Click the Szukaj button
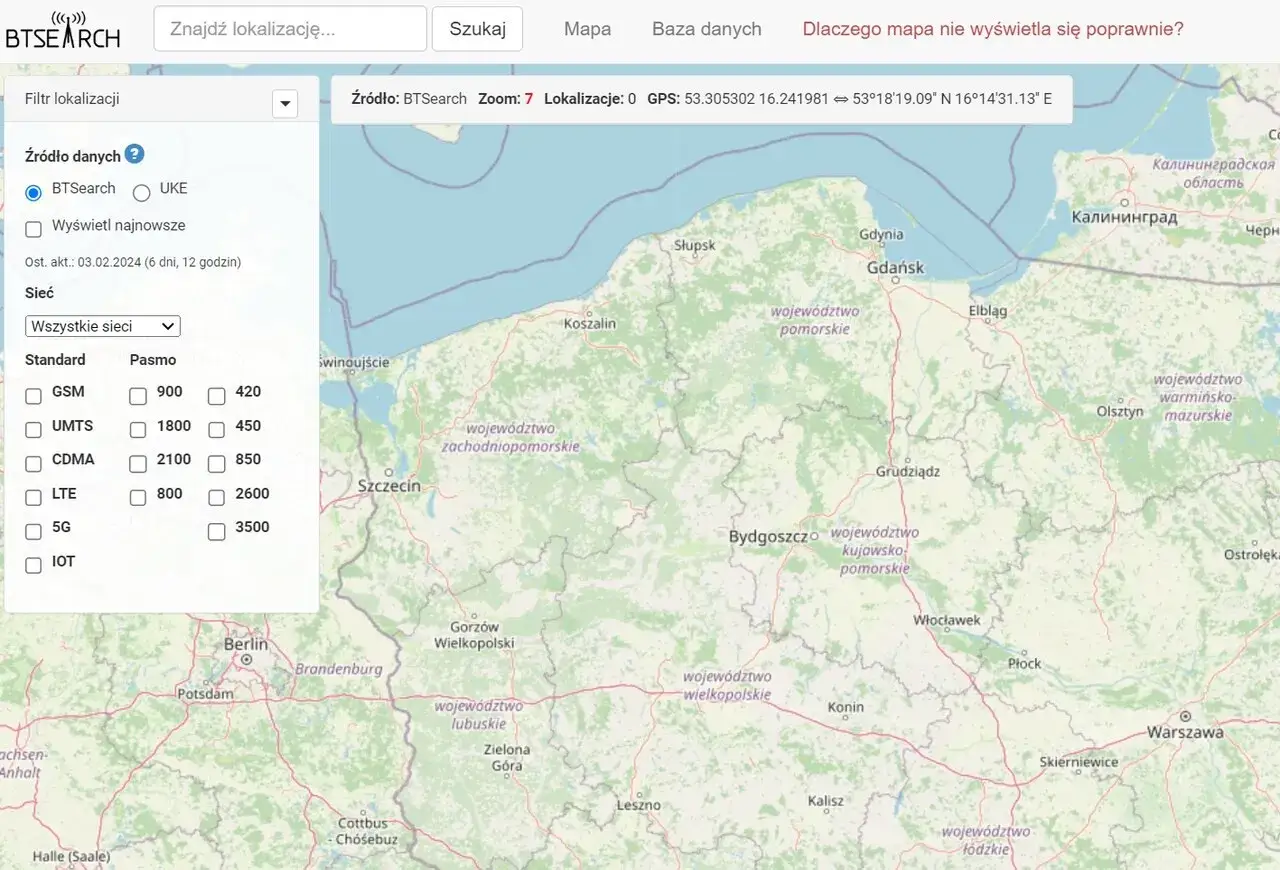Screen dimensions: 1280x870 pos(477,29)
